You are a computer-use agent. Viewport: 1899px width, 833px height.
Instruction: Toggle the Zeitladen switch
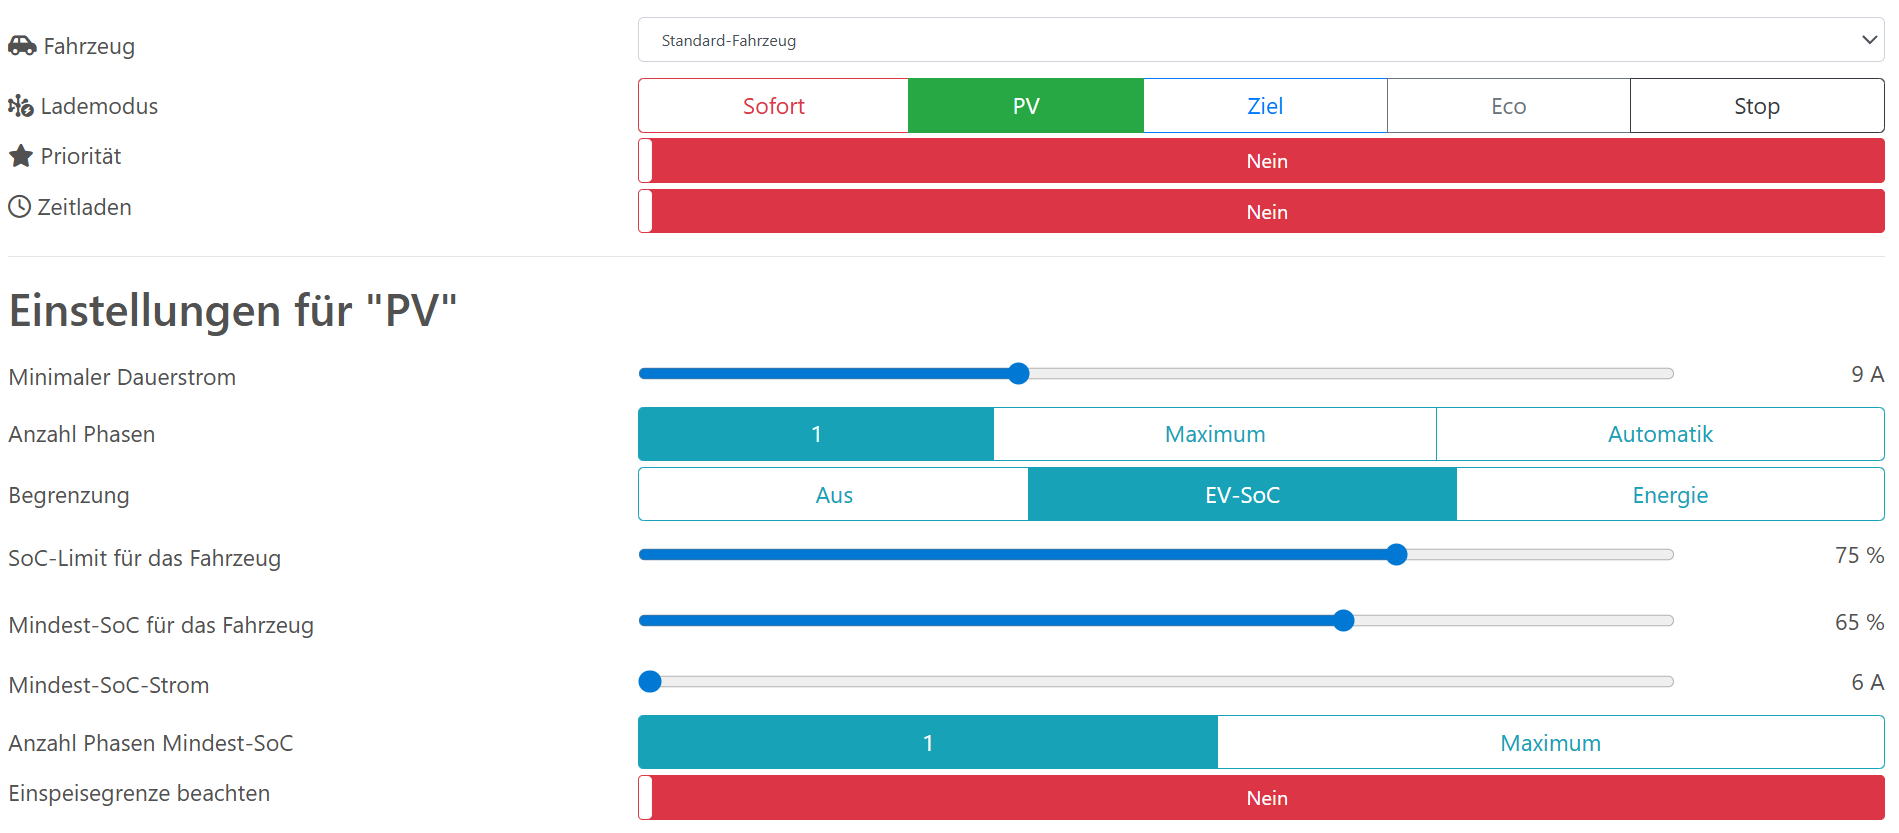click(x=1260, y=212)
